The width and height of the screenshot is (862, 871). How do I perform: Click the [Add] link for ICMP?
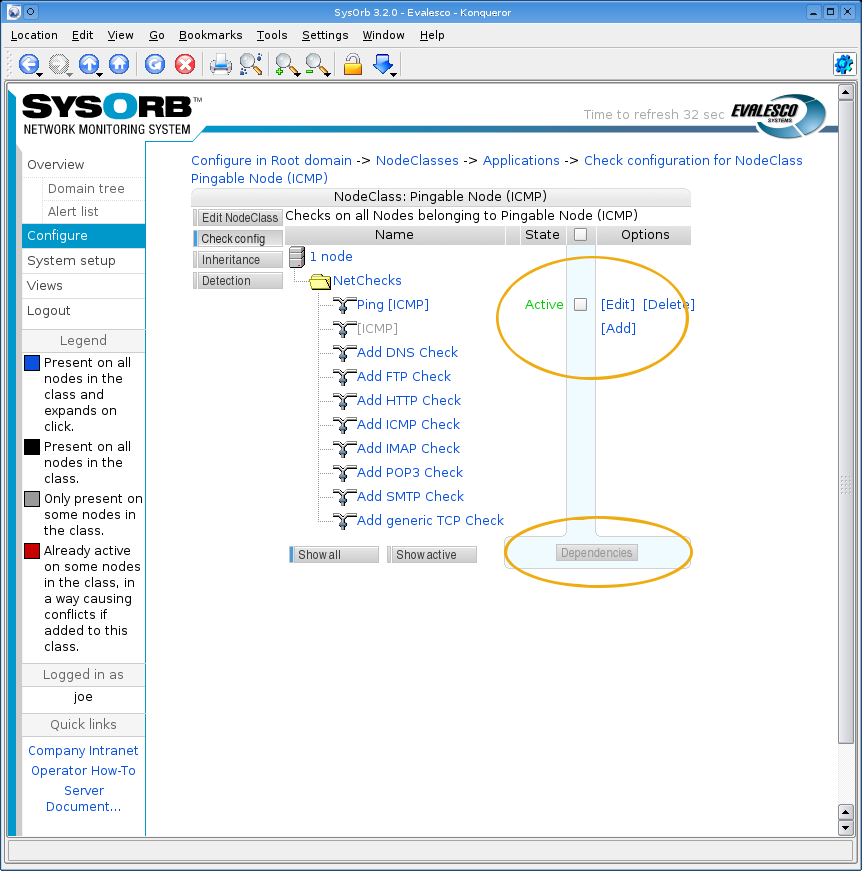[x=618, y=328]
